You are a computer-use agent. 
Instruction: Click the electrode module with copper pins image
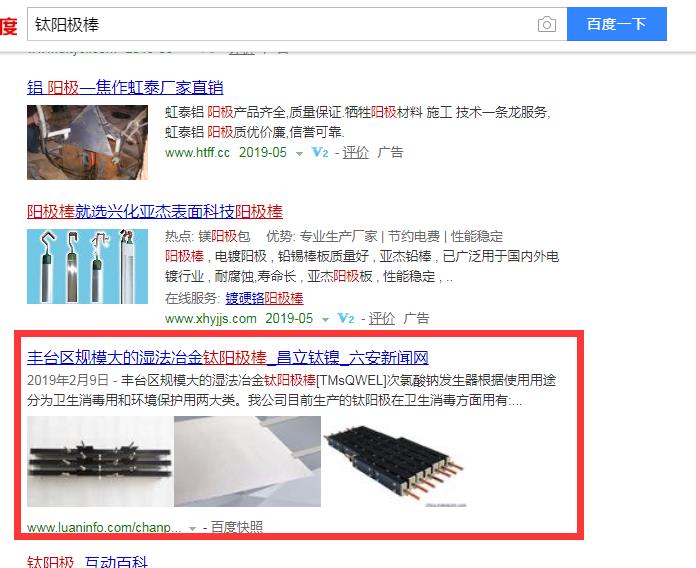point(394,462)
